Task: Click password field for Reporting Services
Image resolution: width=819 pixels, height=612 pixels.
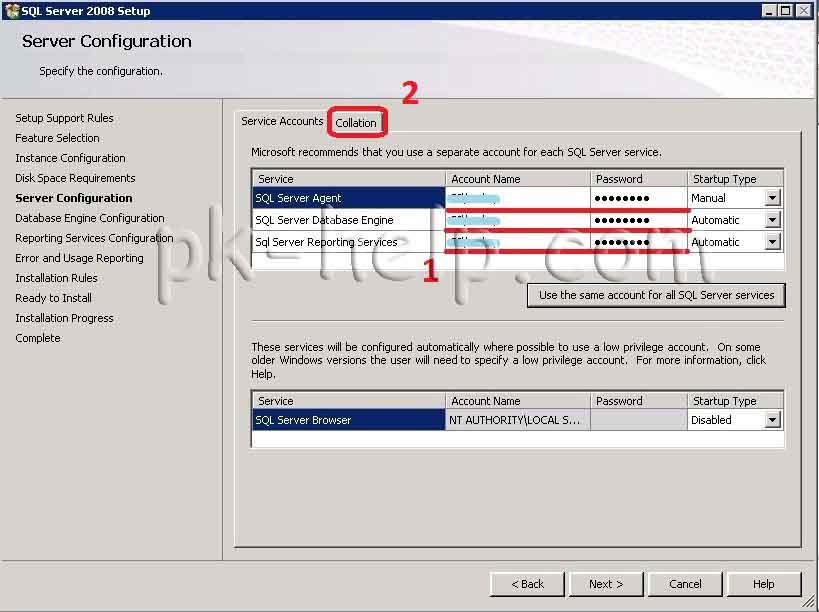Action: point(639,242)
